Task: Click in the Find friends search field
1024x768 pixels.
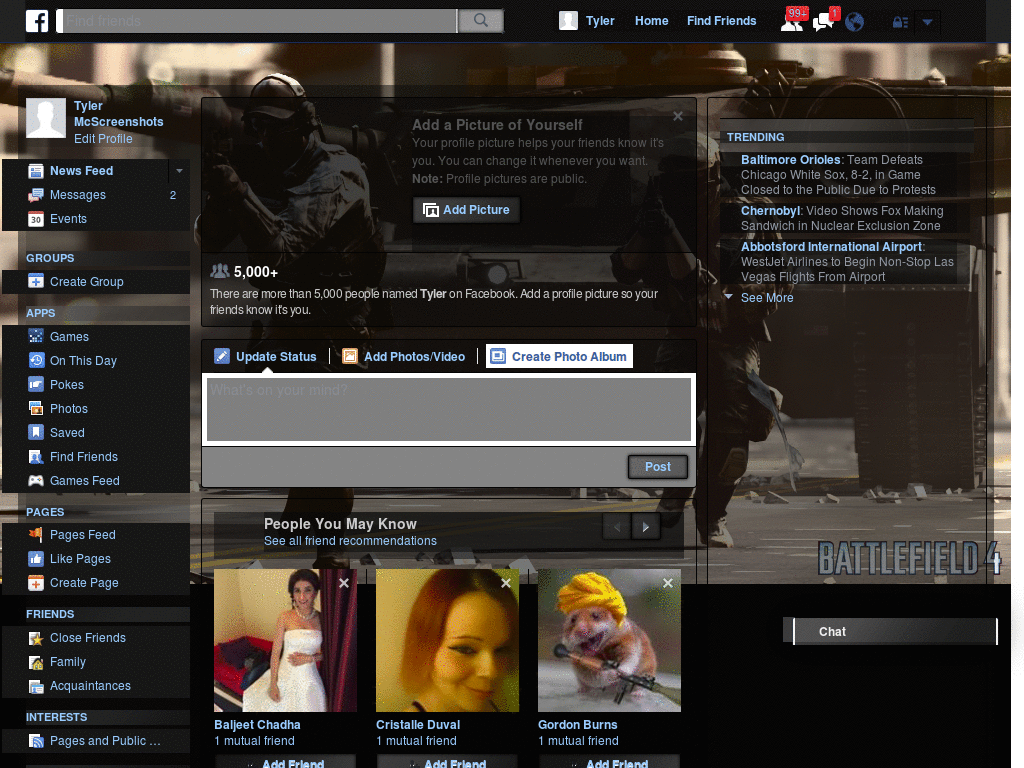Action: point(257,21)
